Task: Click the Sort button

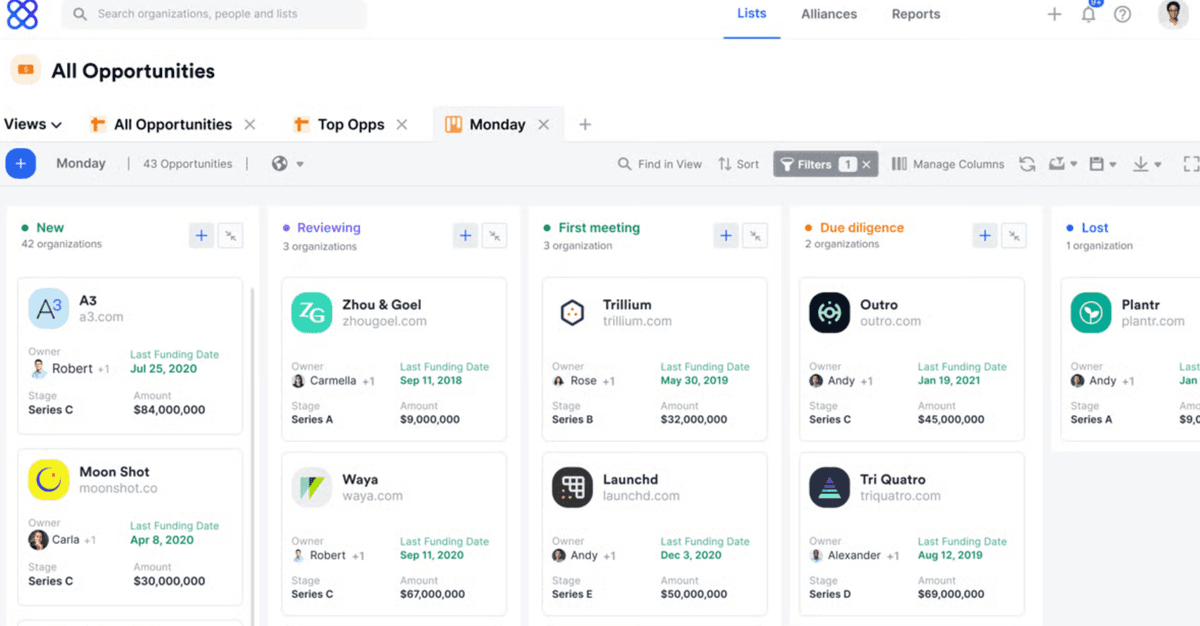Action: point(738,164)
